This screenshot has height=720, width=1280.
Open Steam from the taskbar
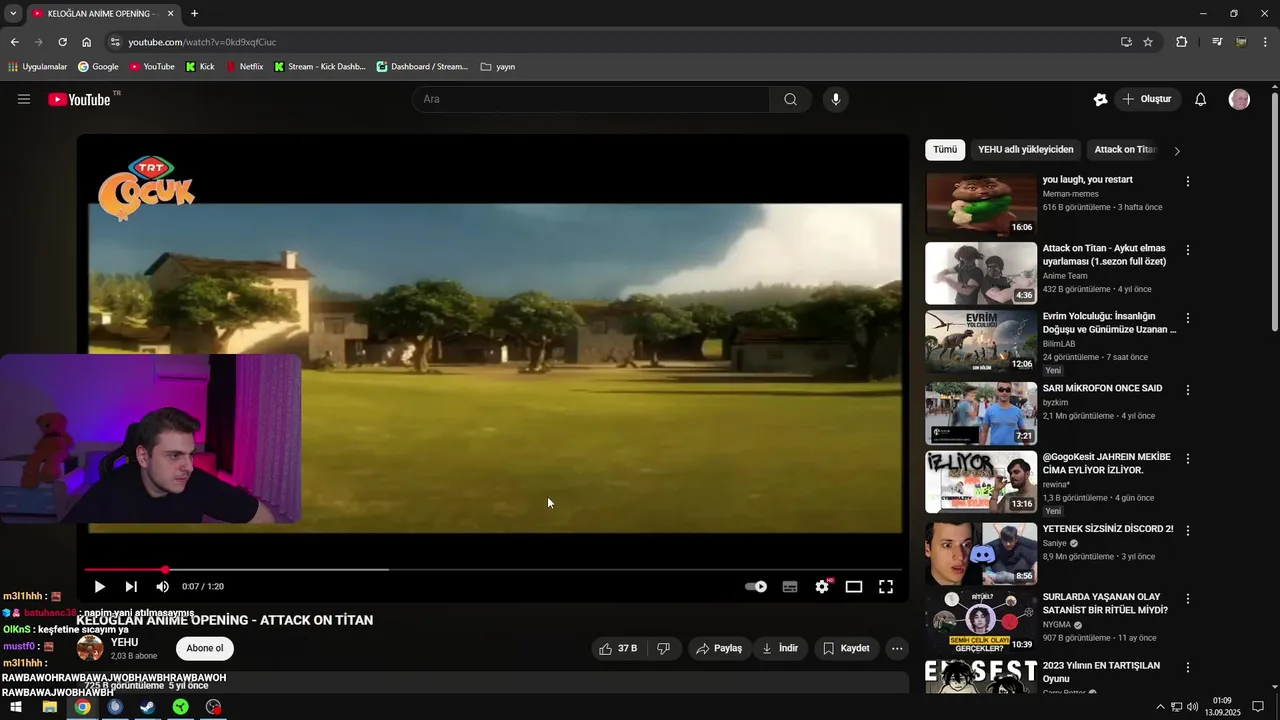click(147, 707)
